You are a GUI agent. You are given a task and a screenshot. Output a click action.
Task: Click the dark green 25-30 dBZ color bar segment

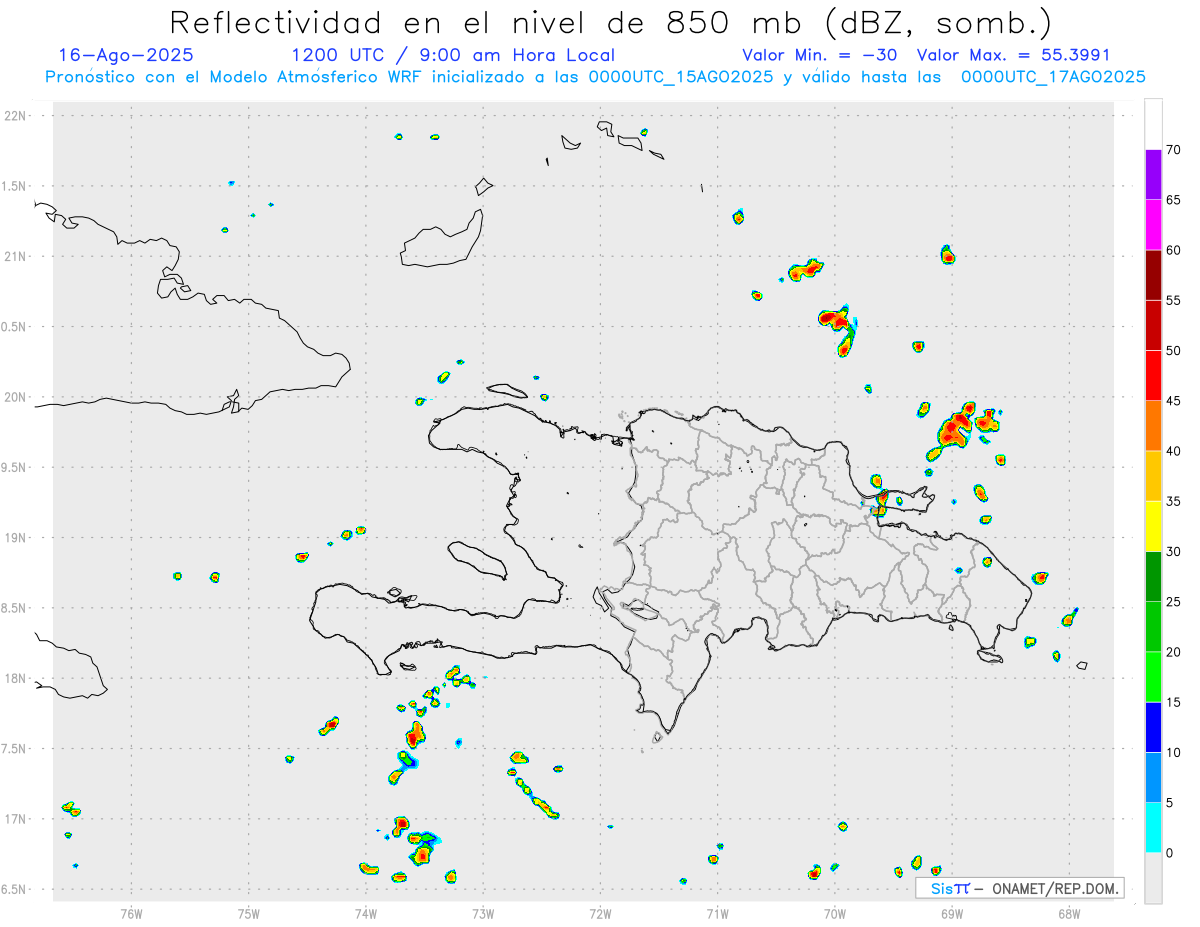pos(1153,576)
